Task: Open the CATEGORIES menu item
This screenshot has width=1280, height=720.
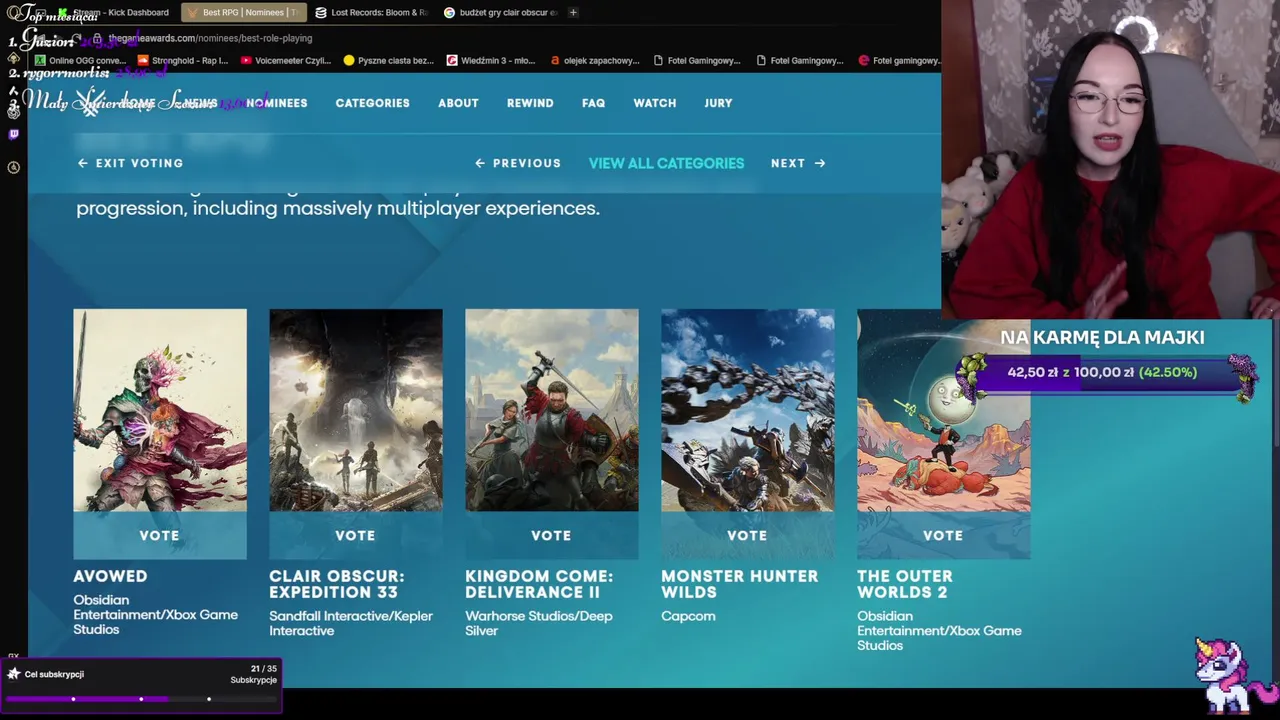Action: [x=372, y=103]
